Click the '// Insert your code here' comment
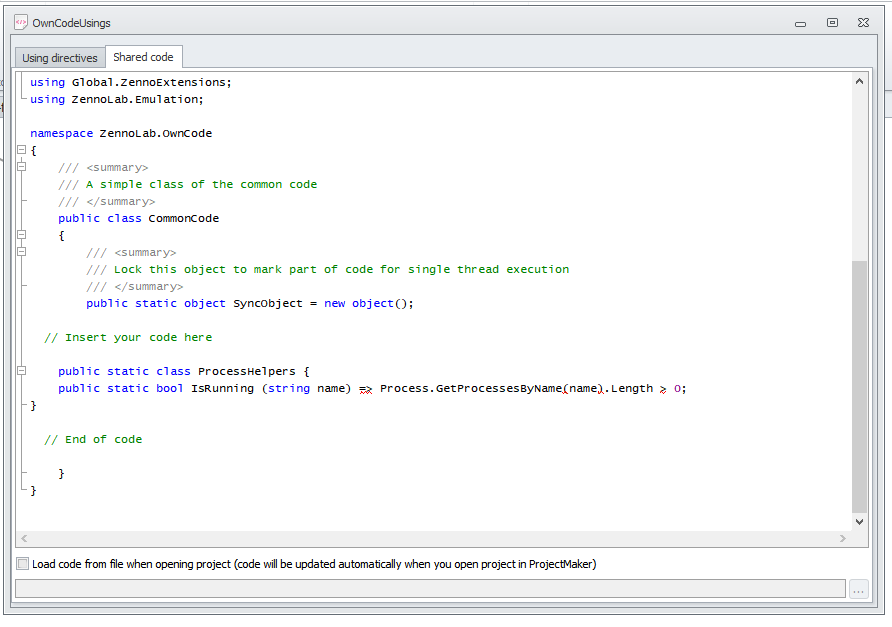This screenshot has height=627, width=892. [128, 337]
